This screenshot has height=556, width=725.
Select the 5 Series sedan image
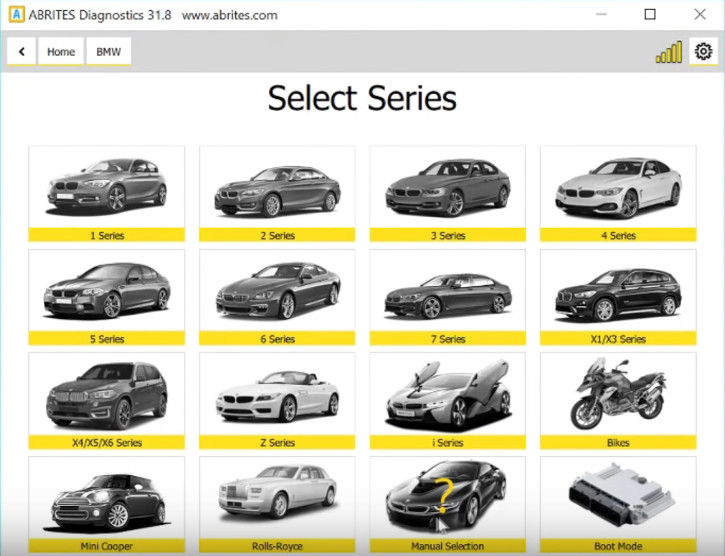(x=107, y=290)
